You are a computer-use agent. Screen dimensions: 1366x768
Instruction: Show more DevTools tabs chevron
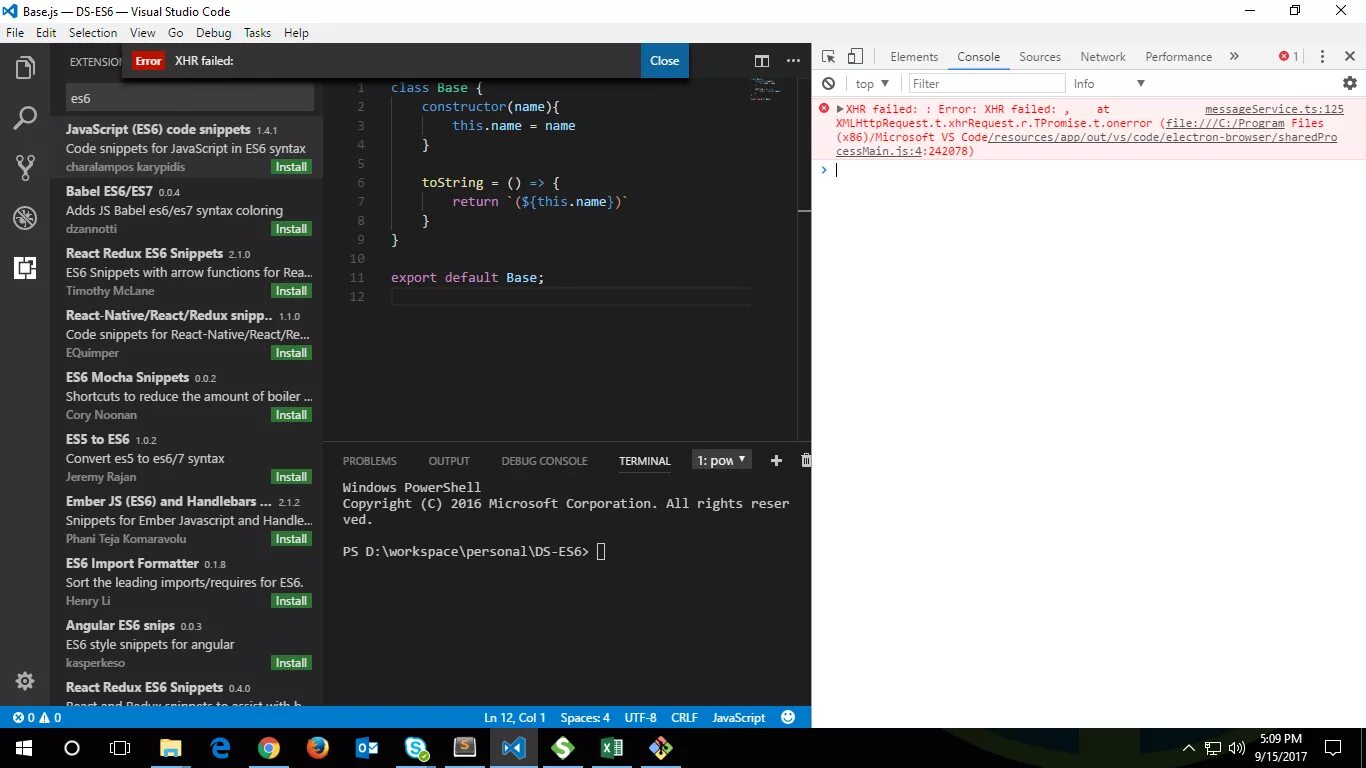(x=1234, y=56)
